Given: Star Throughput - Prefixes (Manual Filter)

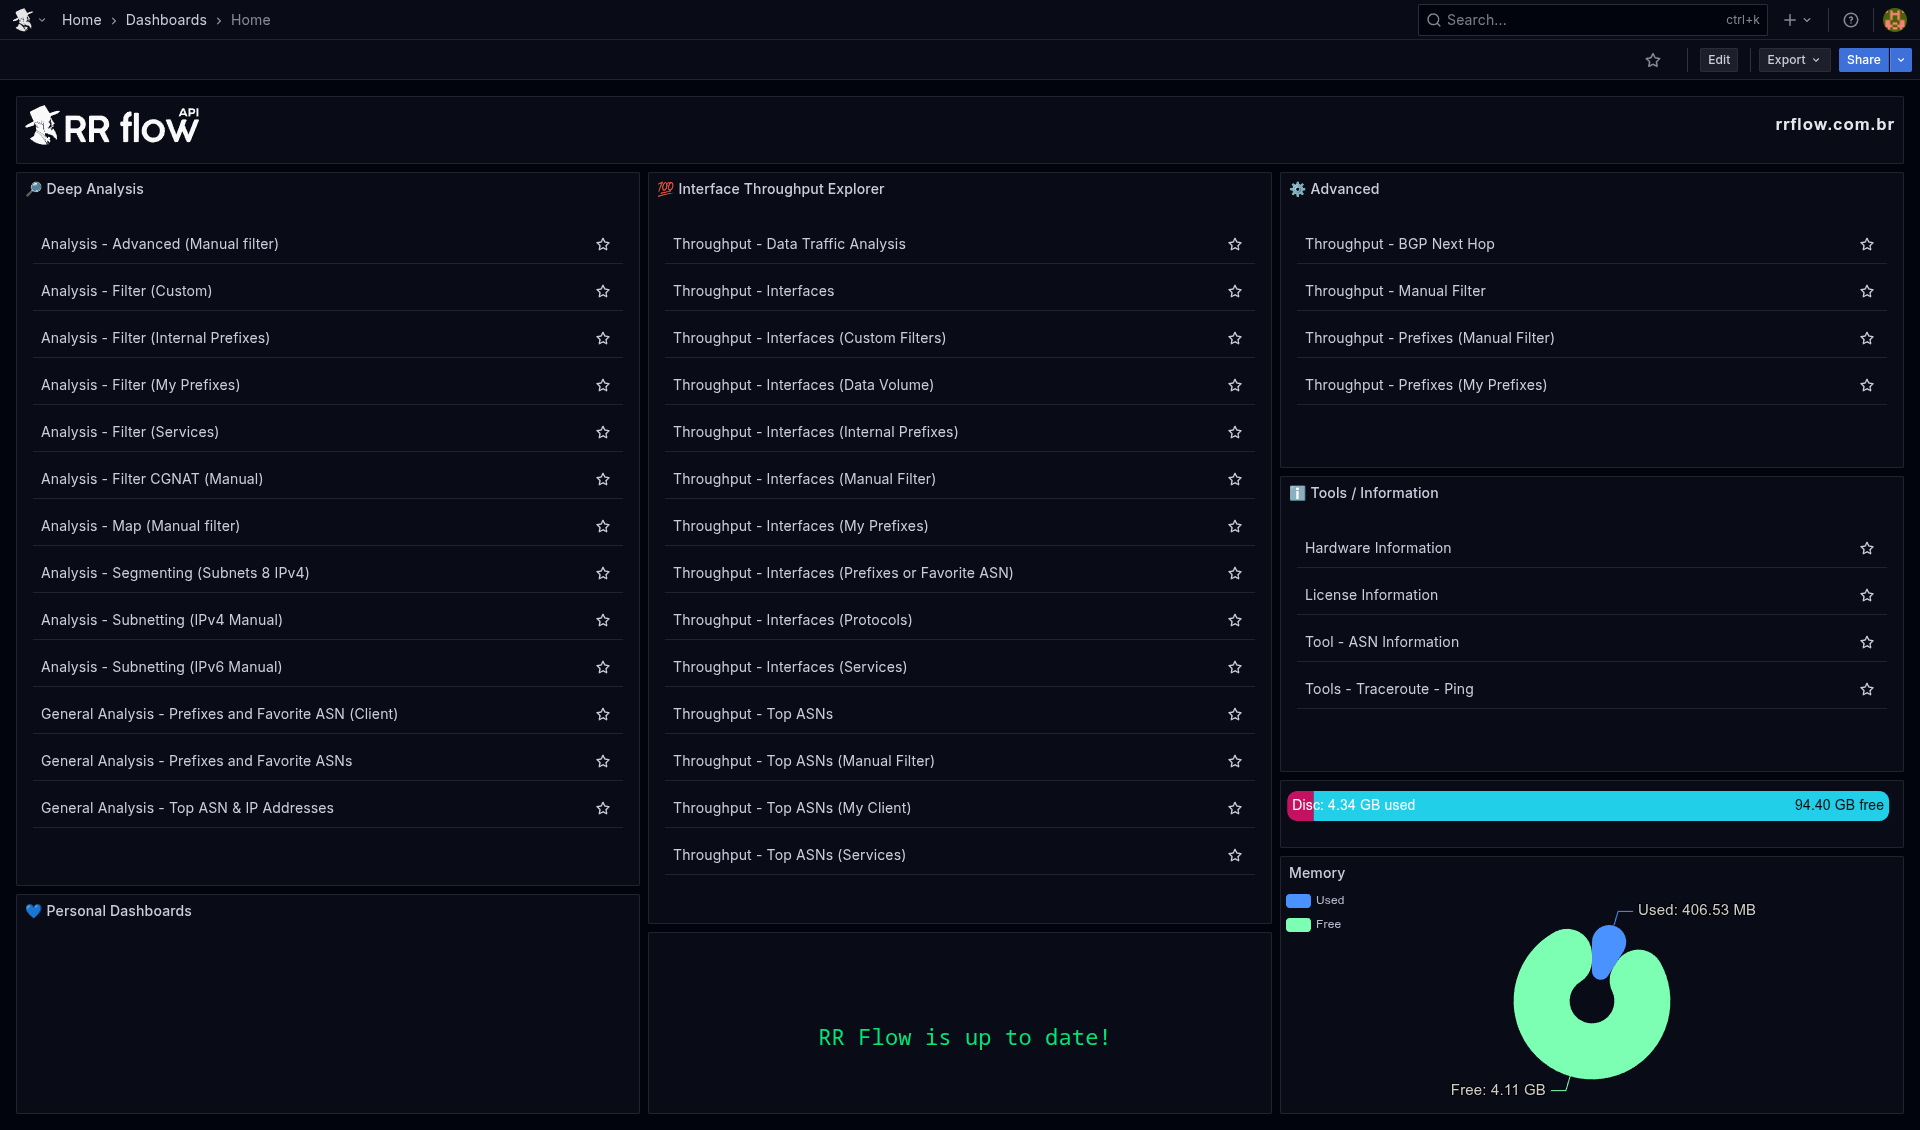Looking at the screenshot, I should coord(1867,338).
